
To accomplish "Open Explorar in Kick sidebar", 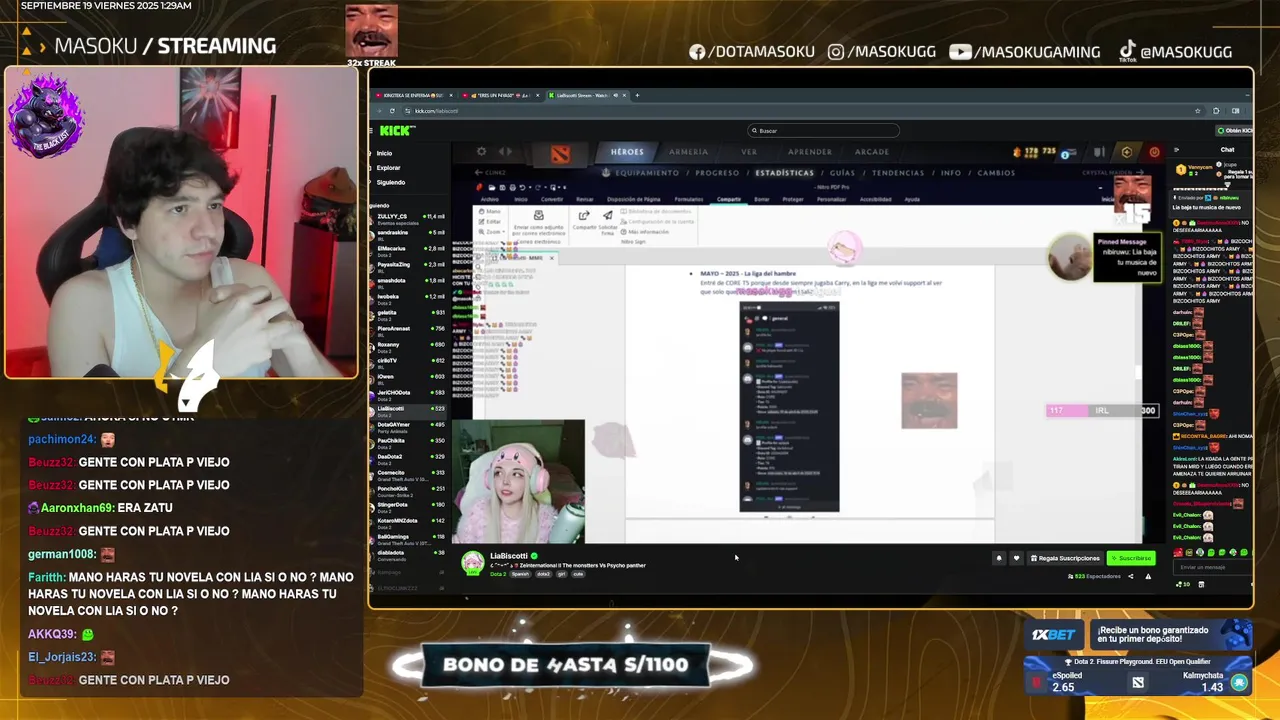I will click(388, 168).
